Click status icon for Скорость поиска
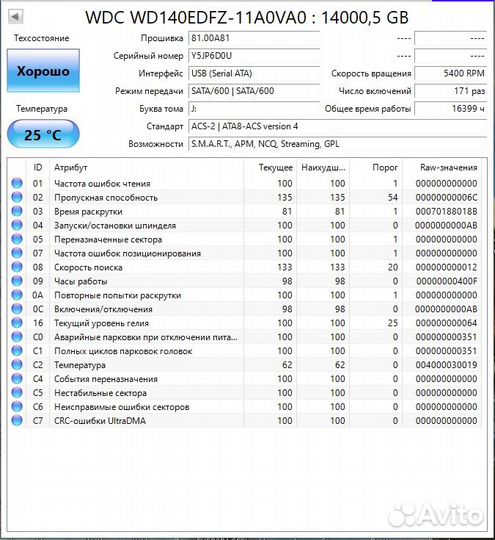This screenshot has height=540, width=495. click(x=17, y=267)
